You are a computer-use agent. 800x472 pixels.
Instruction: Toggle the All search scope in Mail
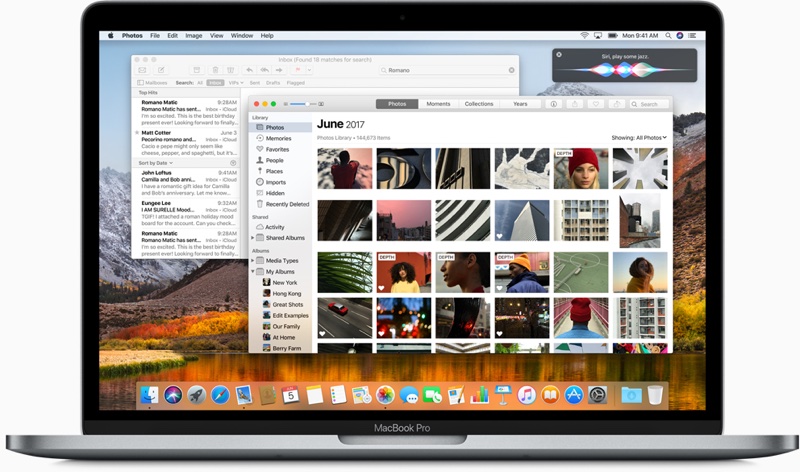(x=199, y=82)
